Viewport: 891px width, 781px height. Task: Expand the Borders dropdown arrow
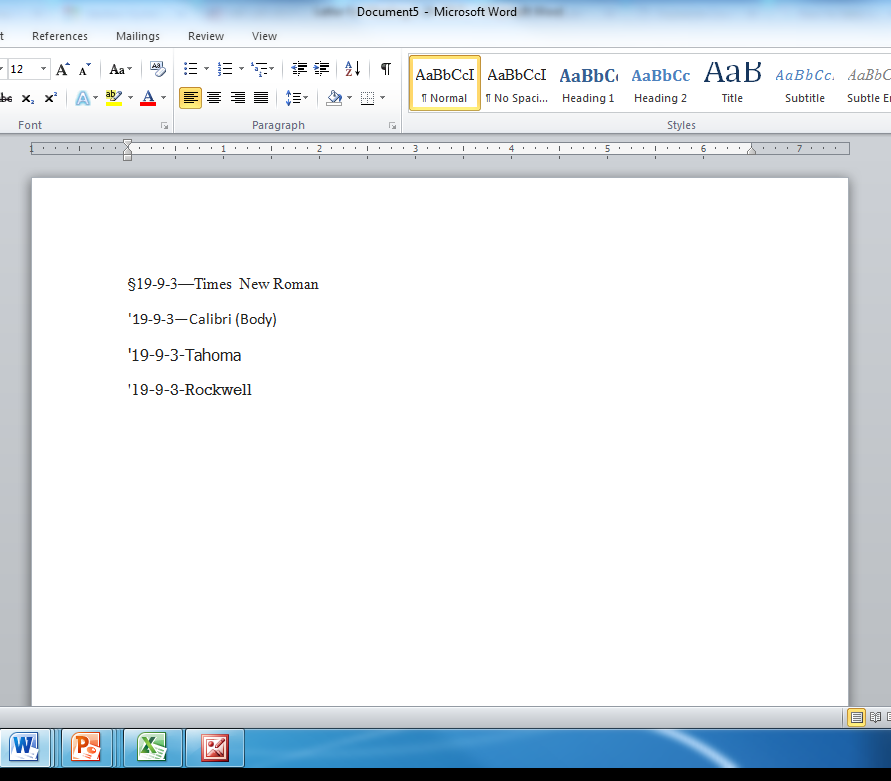382,98
